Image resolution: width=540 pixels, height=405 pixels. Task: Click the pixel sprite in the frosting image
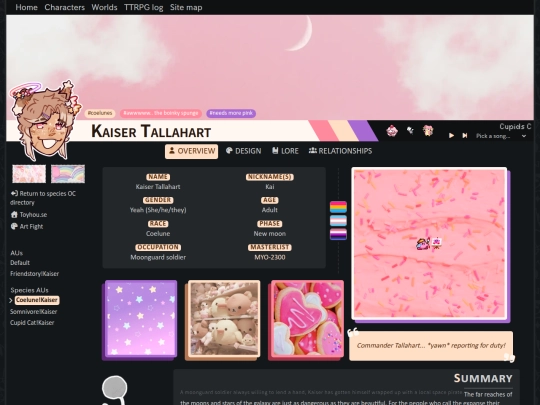pyautogui.click(x=429, y=243)
